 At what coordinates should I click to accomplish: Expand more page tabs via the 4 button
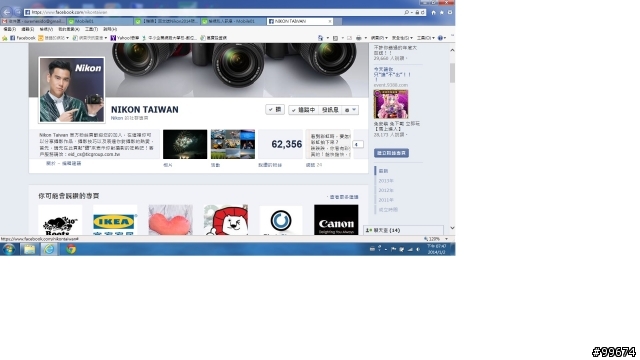358,144
